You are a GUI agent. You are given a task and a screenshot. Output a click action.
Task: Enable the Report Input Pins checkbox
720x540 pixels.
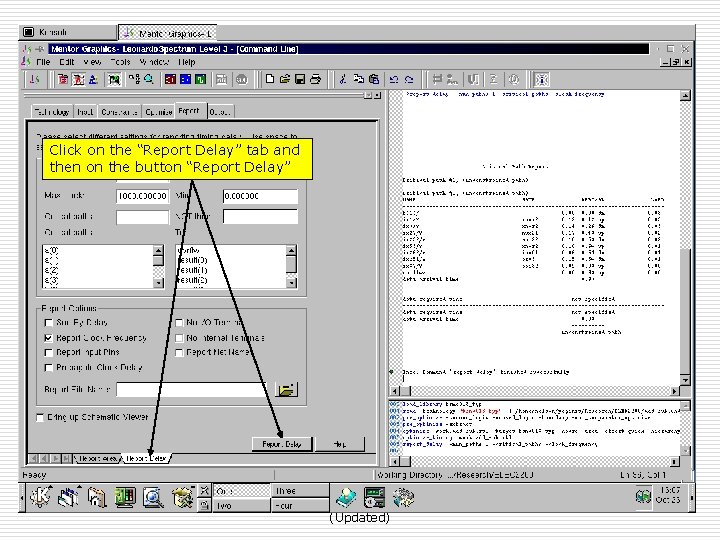point(49,353)
